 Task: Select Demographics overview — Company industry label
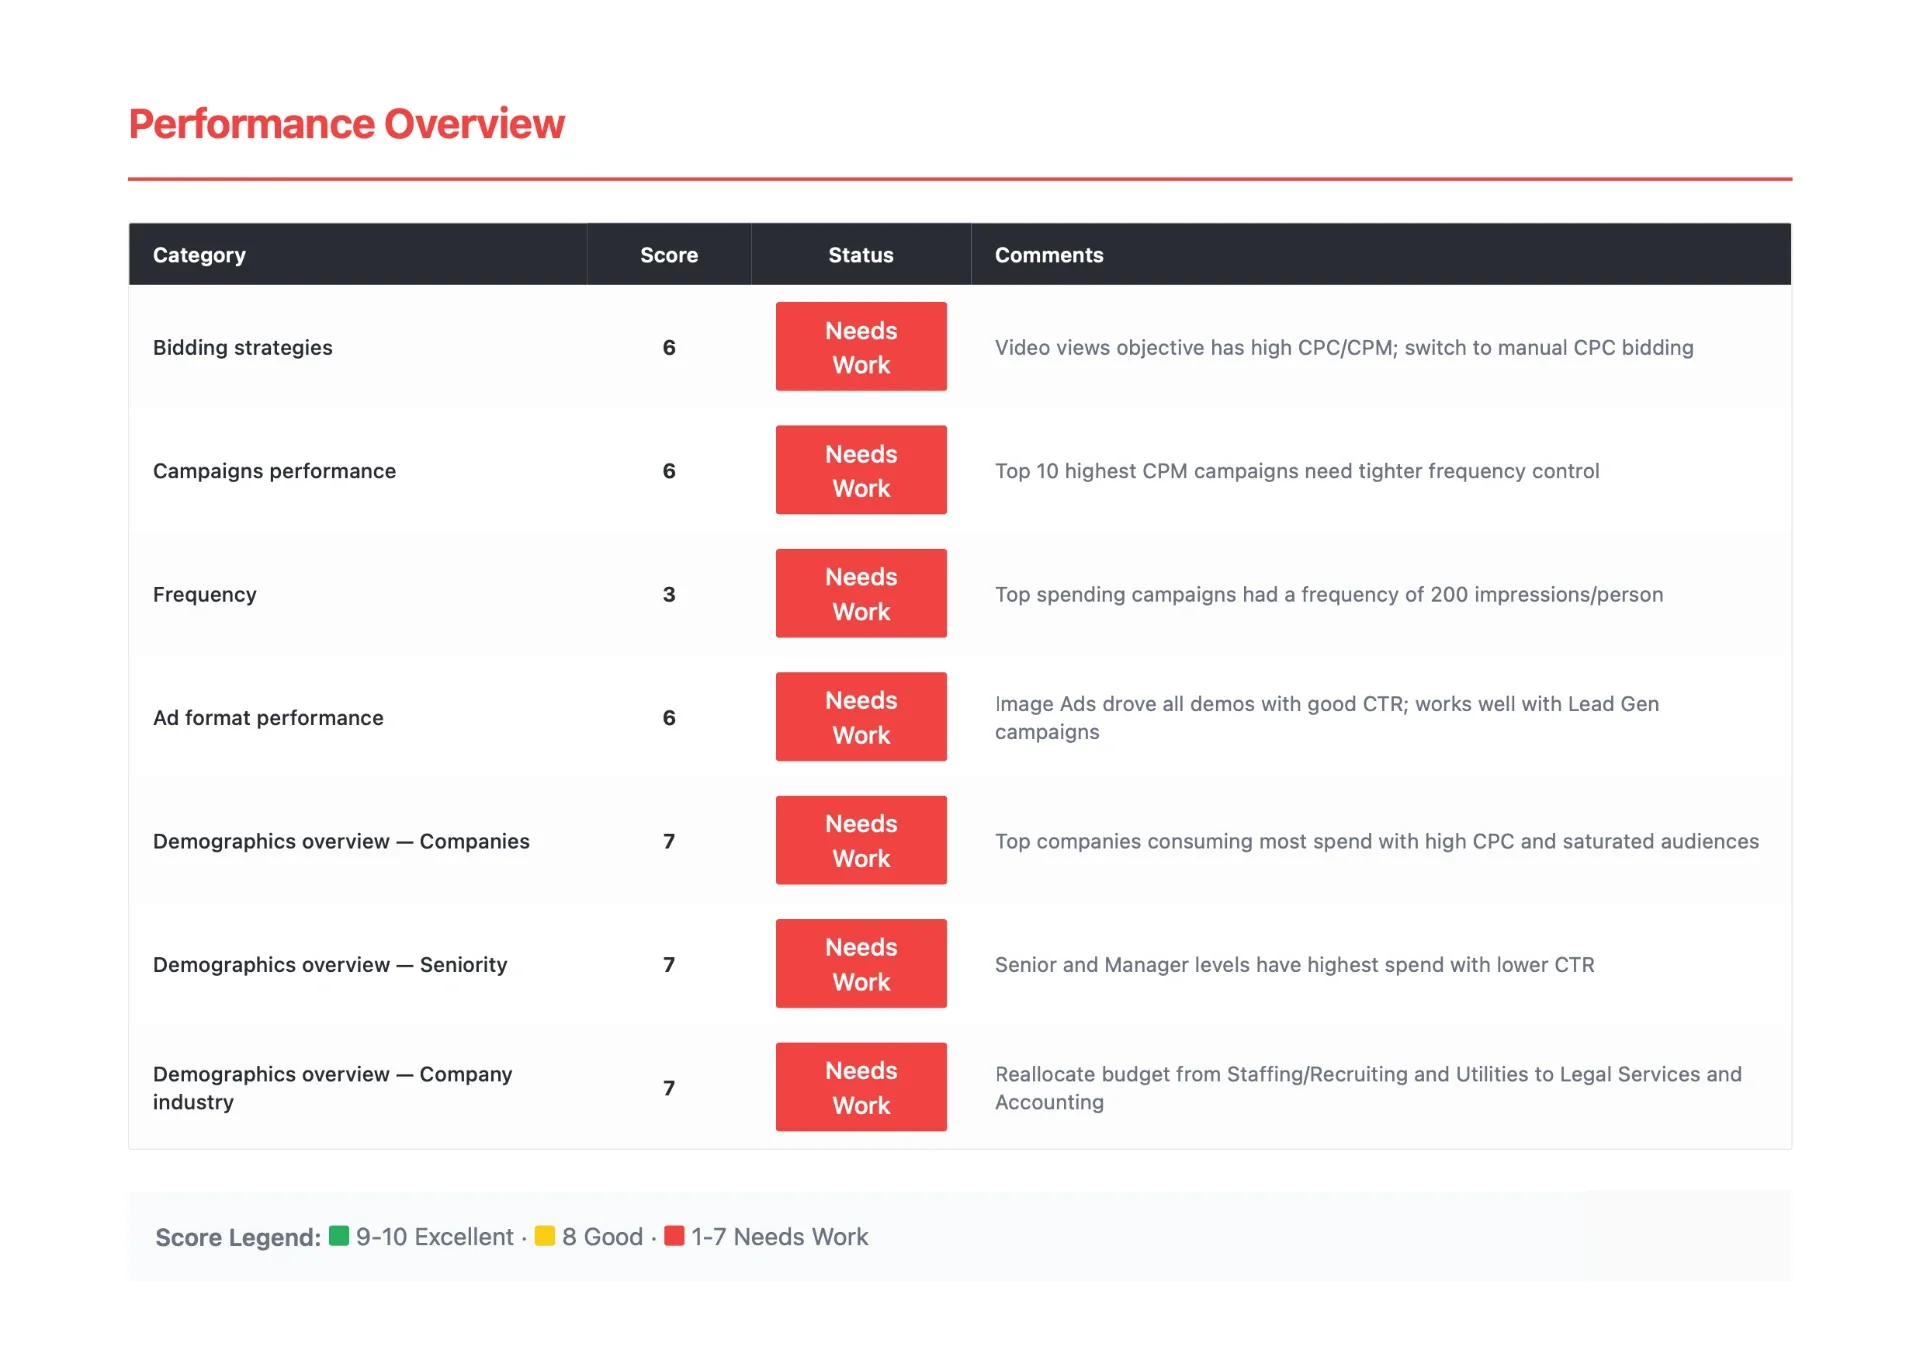tap(333, 1088)
